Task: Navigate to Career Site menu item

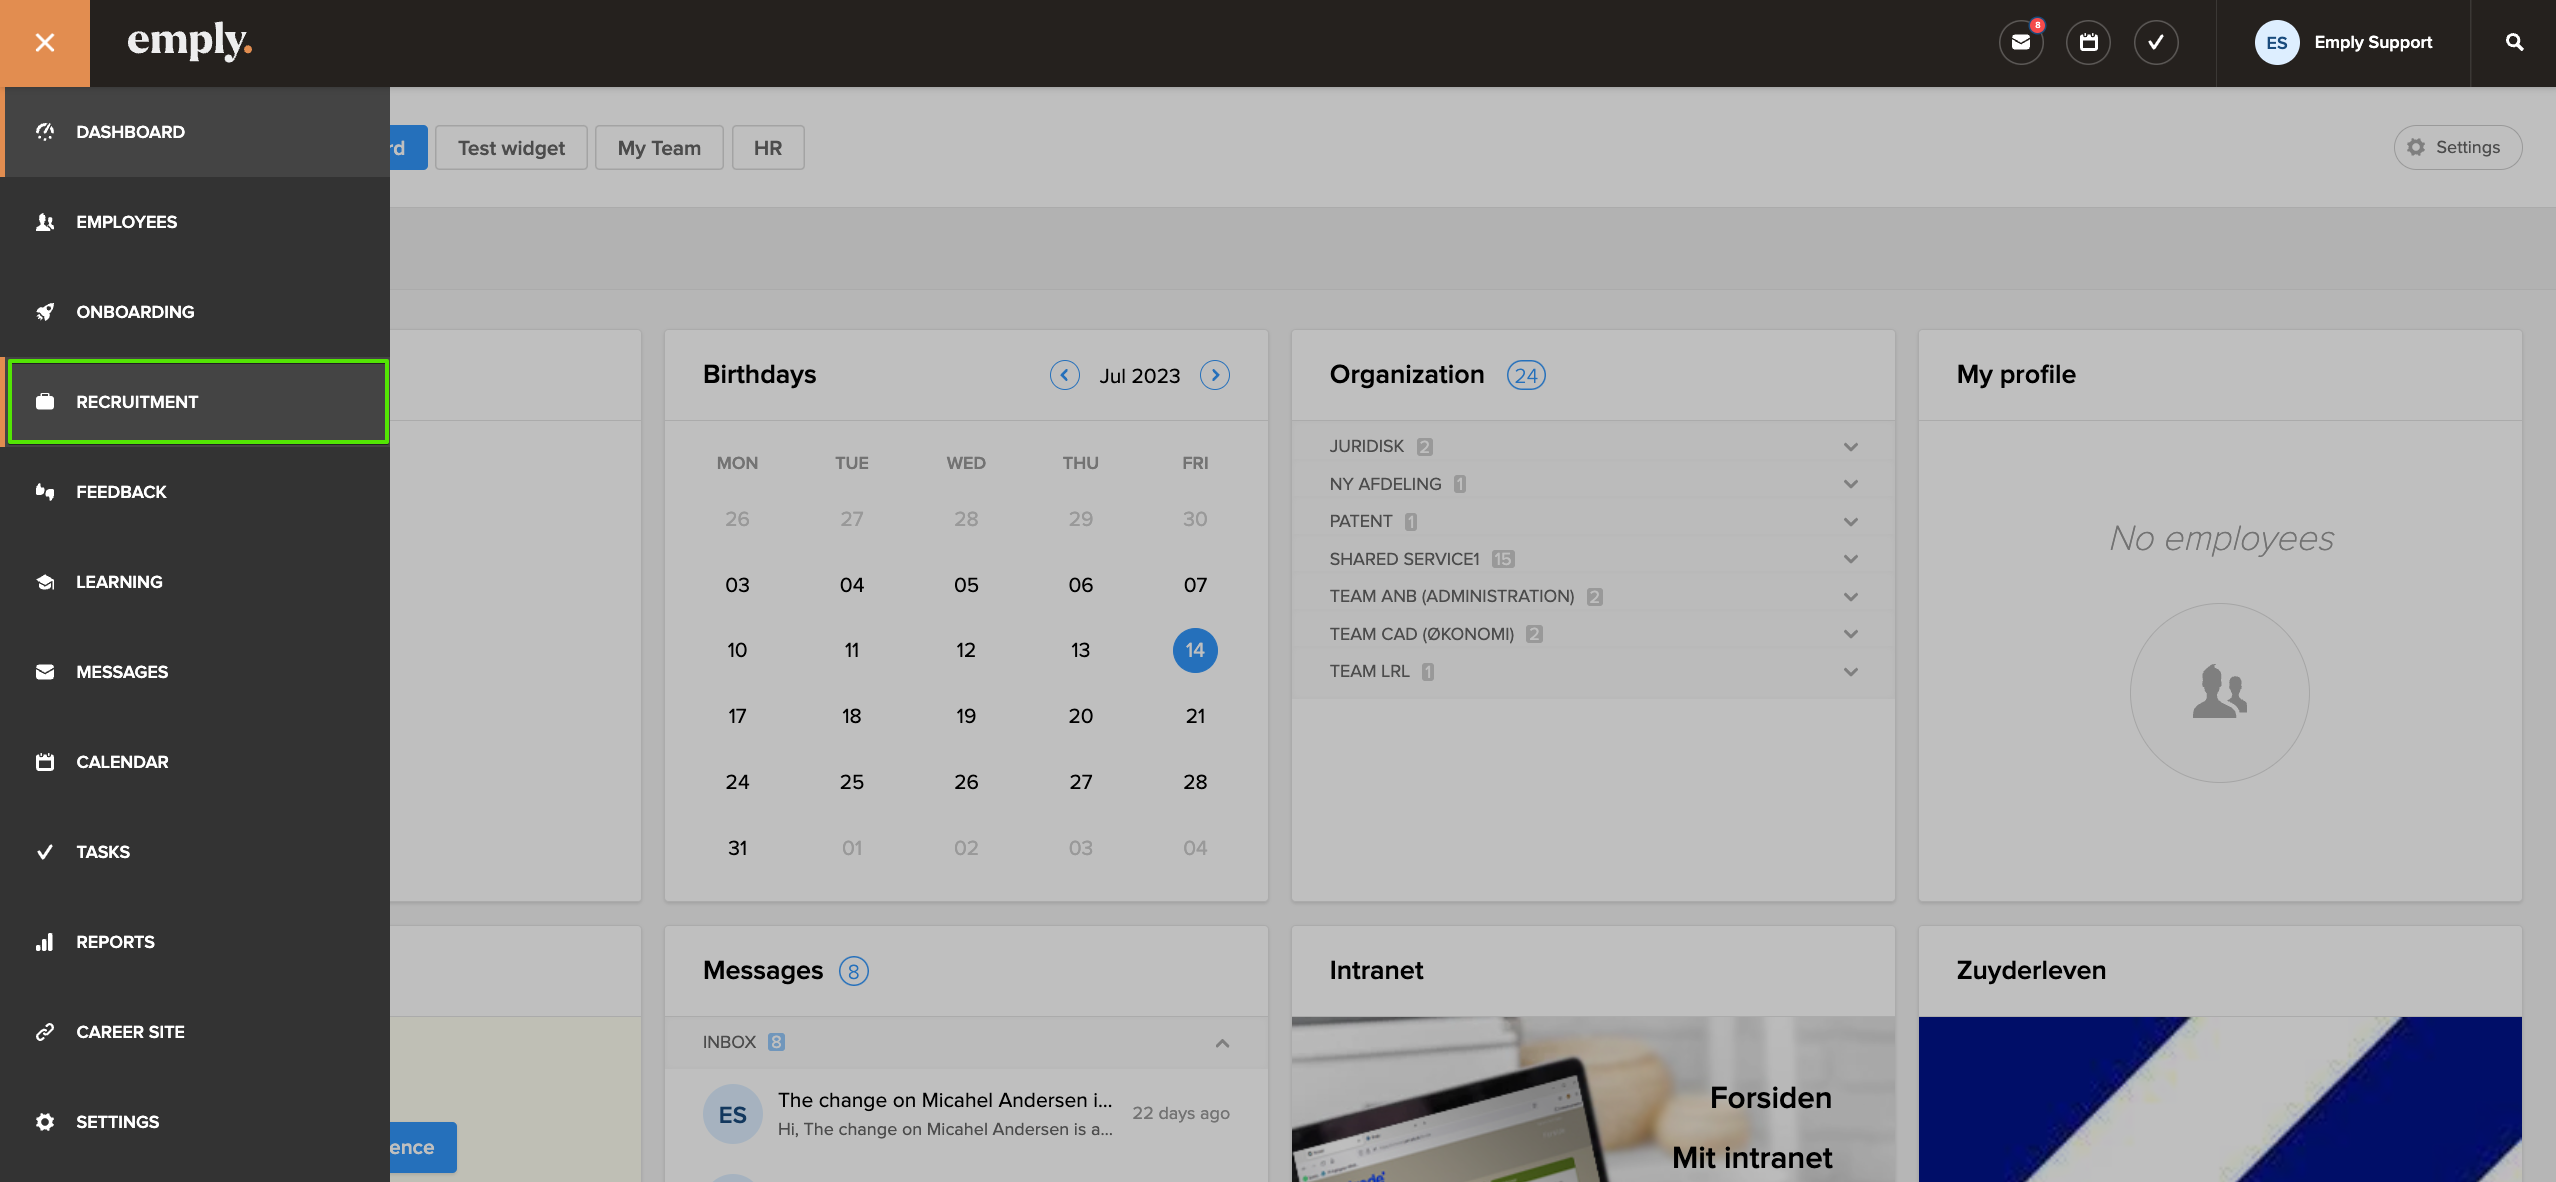Action: [x=130, y=1032]
